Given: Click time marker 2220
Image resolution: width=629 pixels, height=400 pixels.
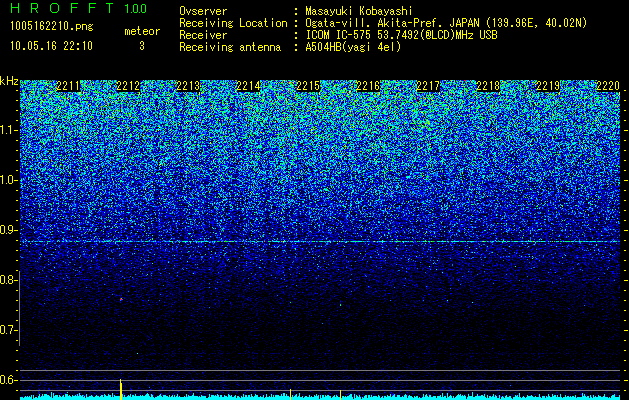Looking at the screenshot, I should 608,86.
